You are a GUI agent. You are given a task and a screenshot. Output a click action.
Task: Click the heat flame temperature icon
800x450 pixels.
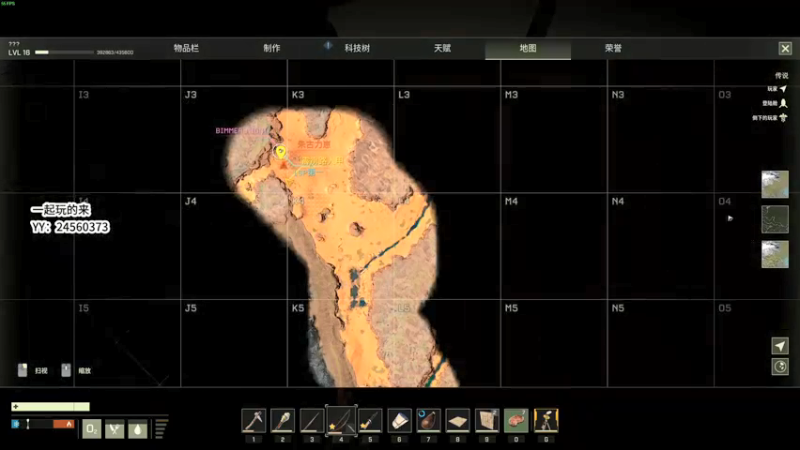tap(69, 424)
